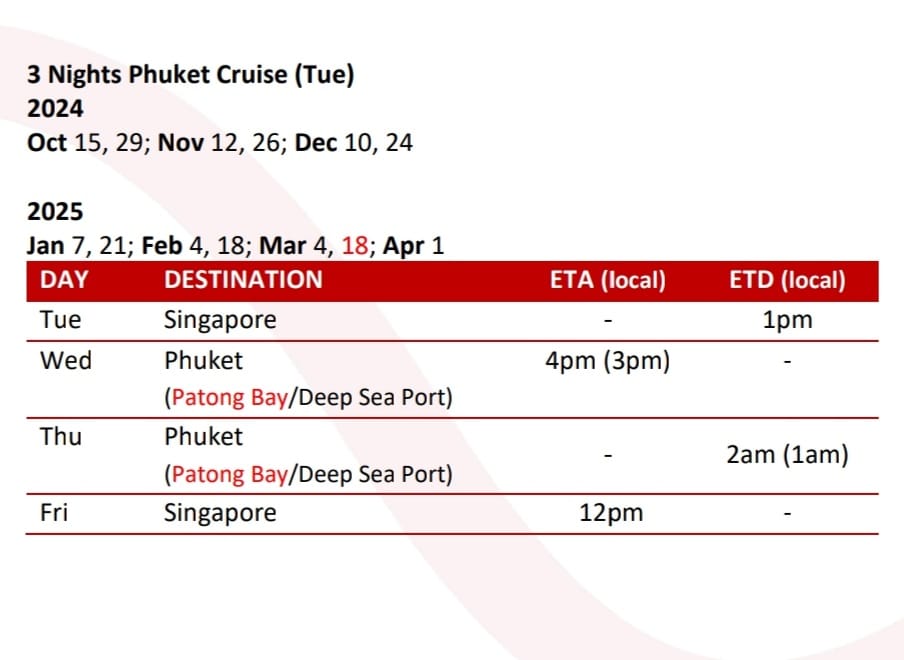This screenshot has width=904, height=660.
Task: Click Singapore in the Fri row
Action: pos(220,514)
